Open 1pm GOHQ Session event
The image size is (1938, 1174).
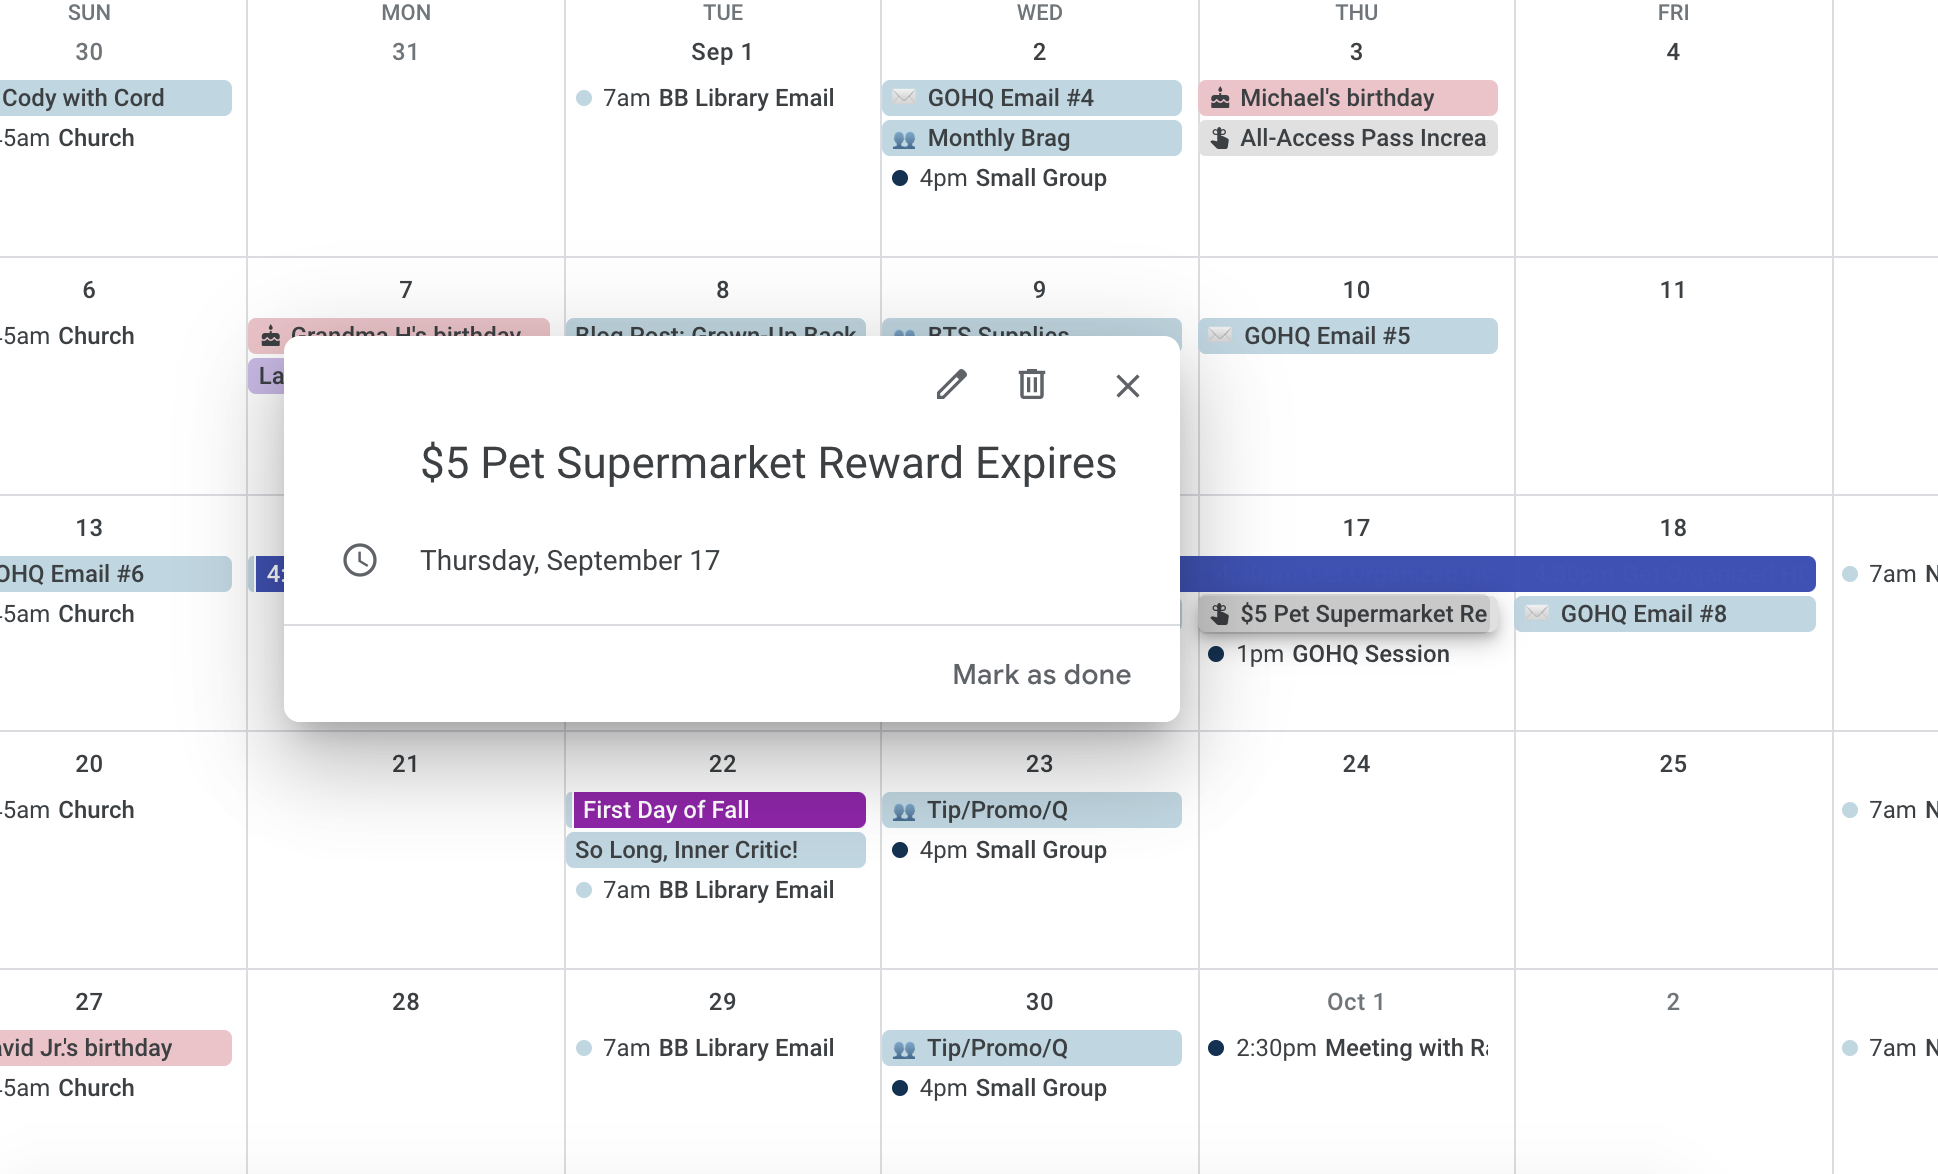[x=1329, y=654]
